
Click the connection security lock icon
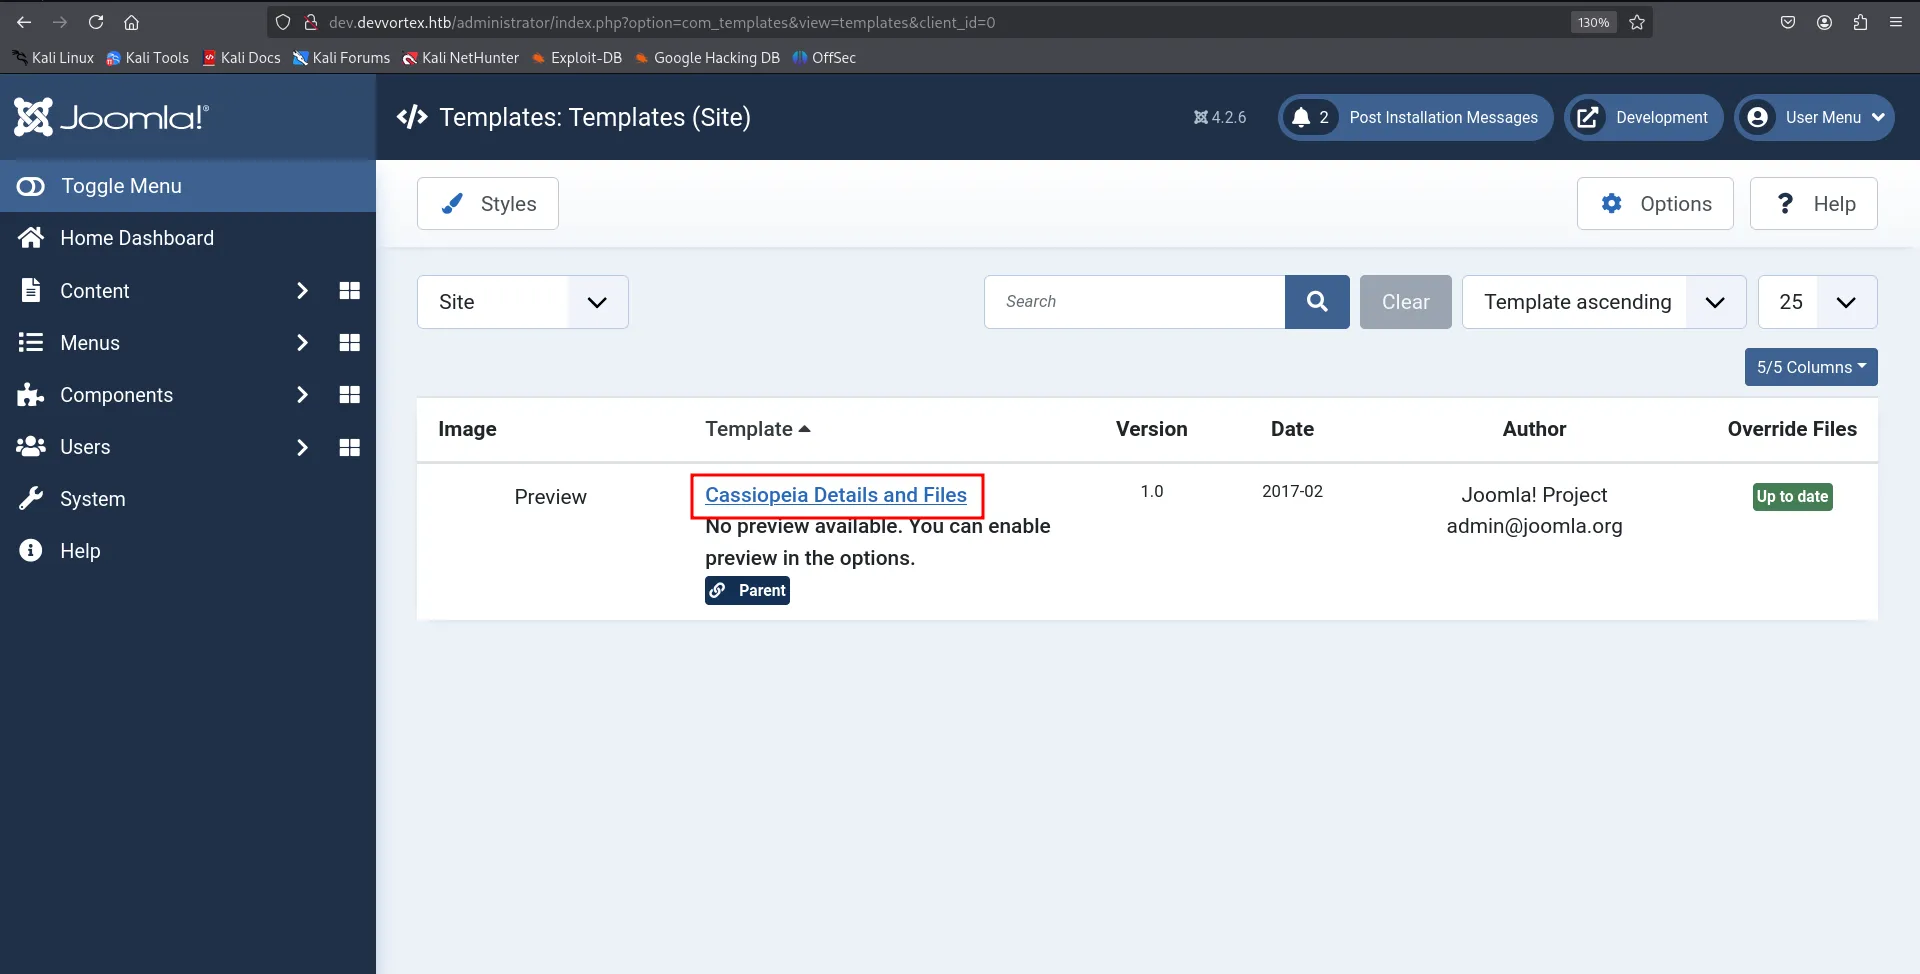311,22
